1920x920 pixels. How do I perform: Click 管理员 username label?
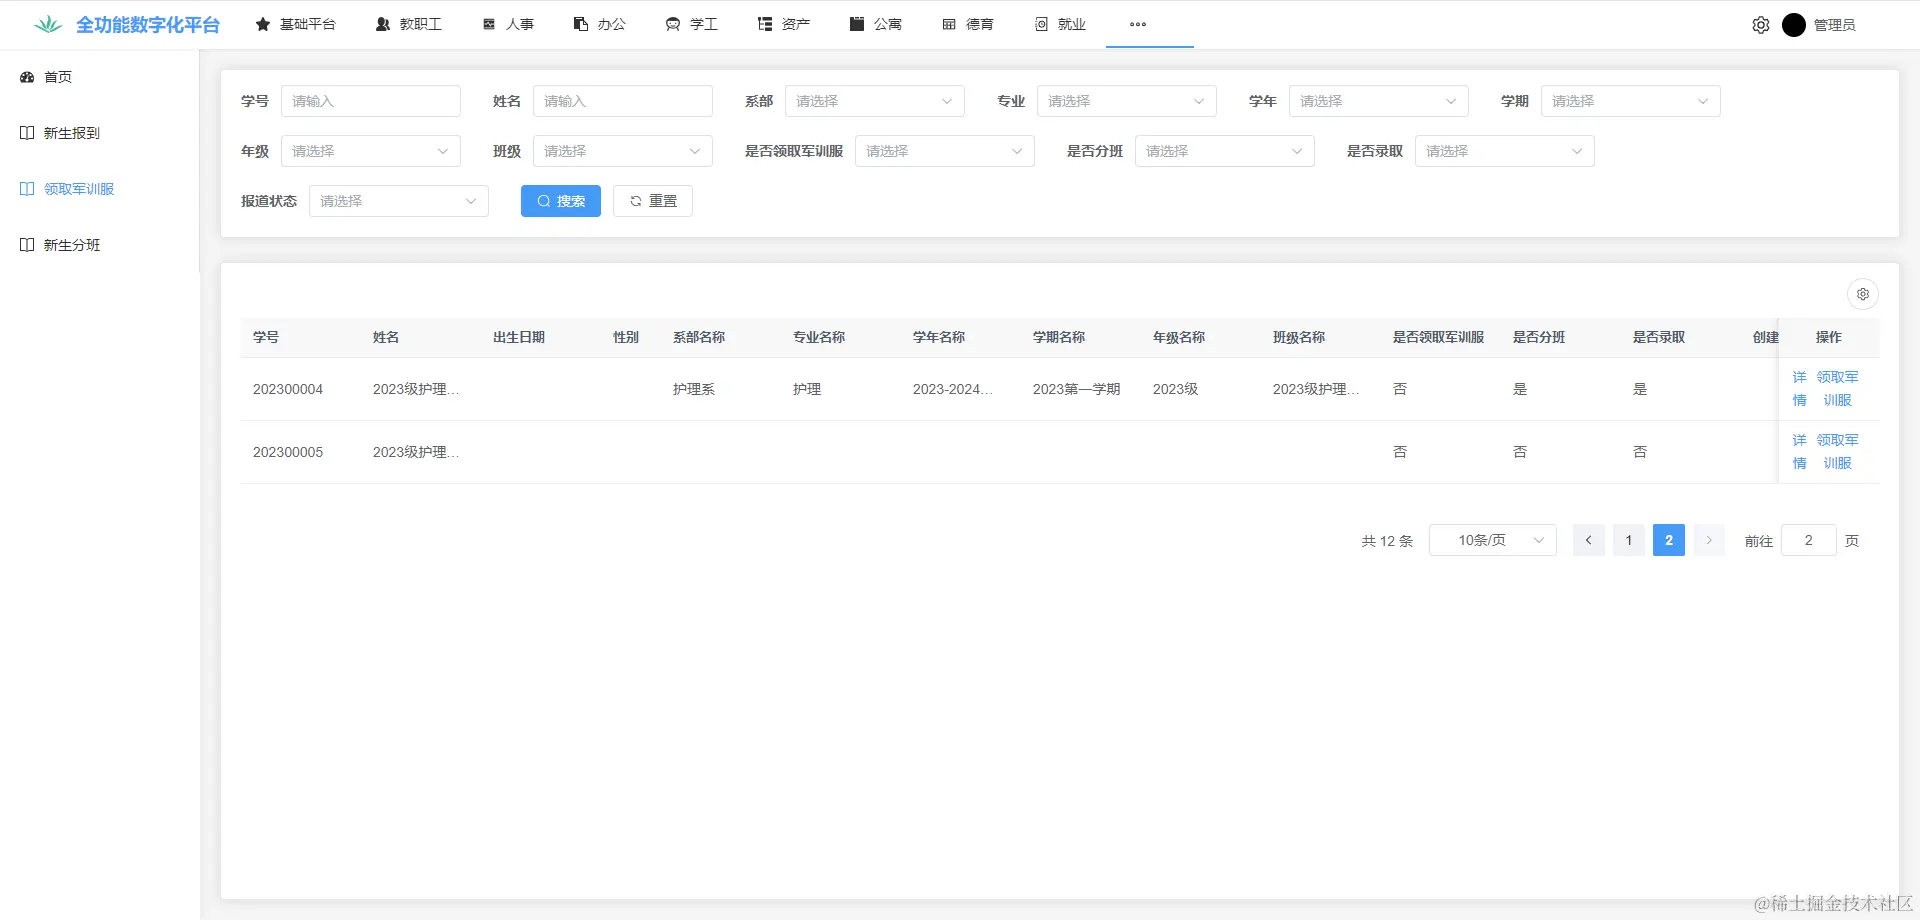[x=1835, y=25]
